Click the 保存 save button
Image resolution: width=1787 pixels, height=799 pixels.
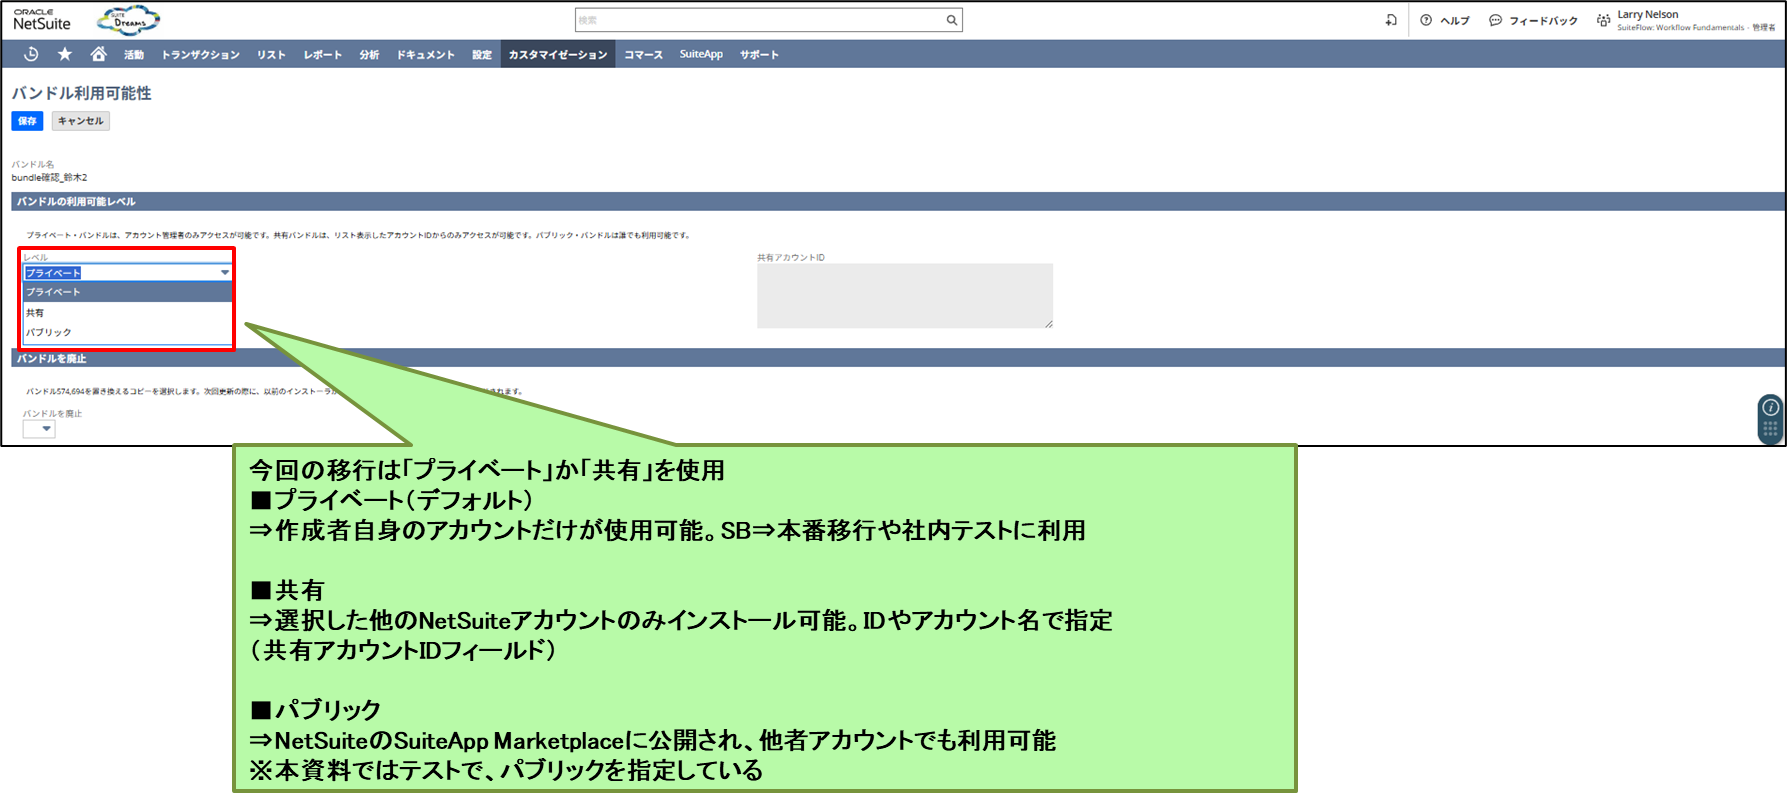click(x=27, y=121)
